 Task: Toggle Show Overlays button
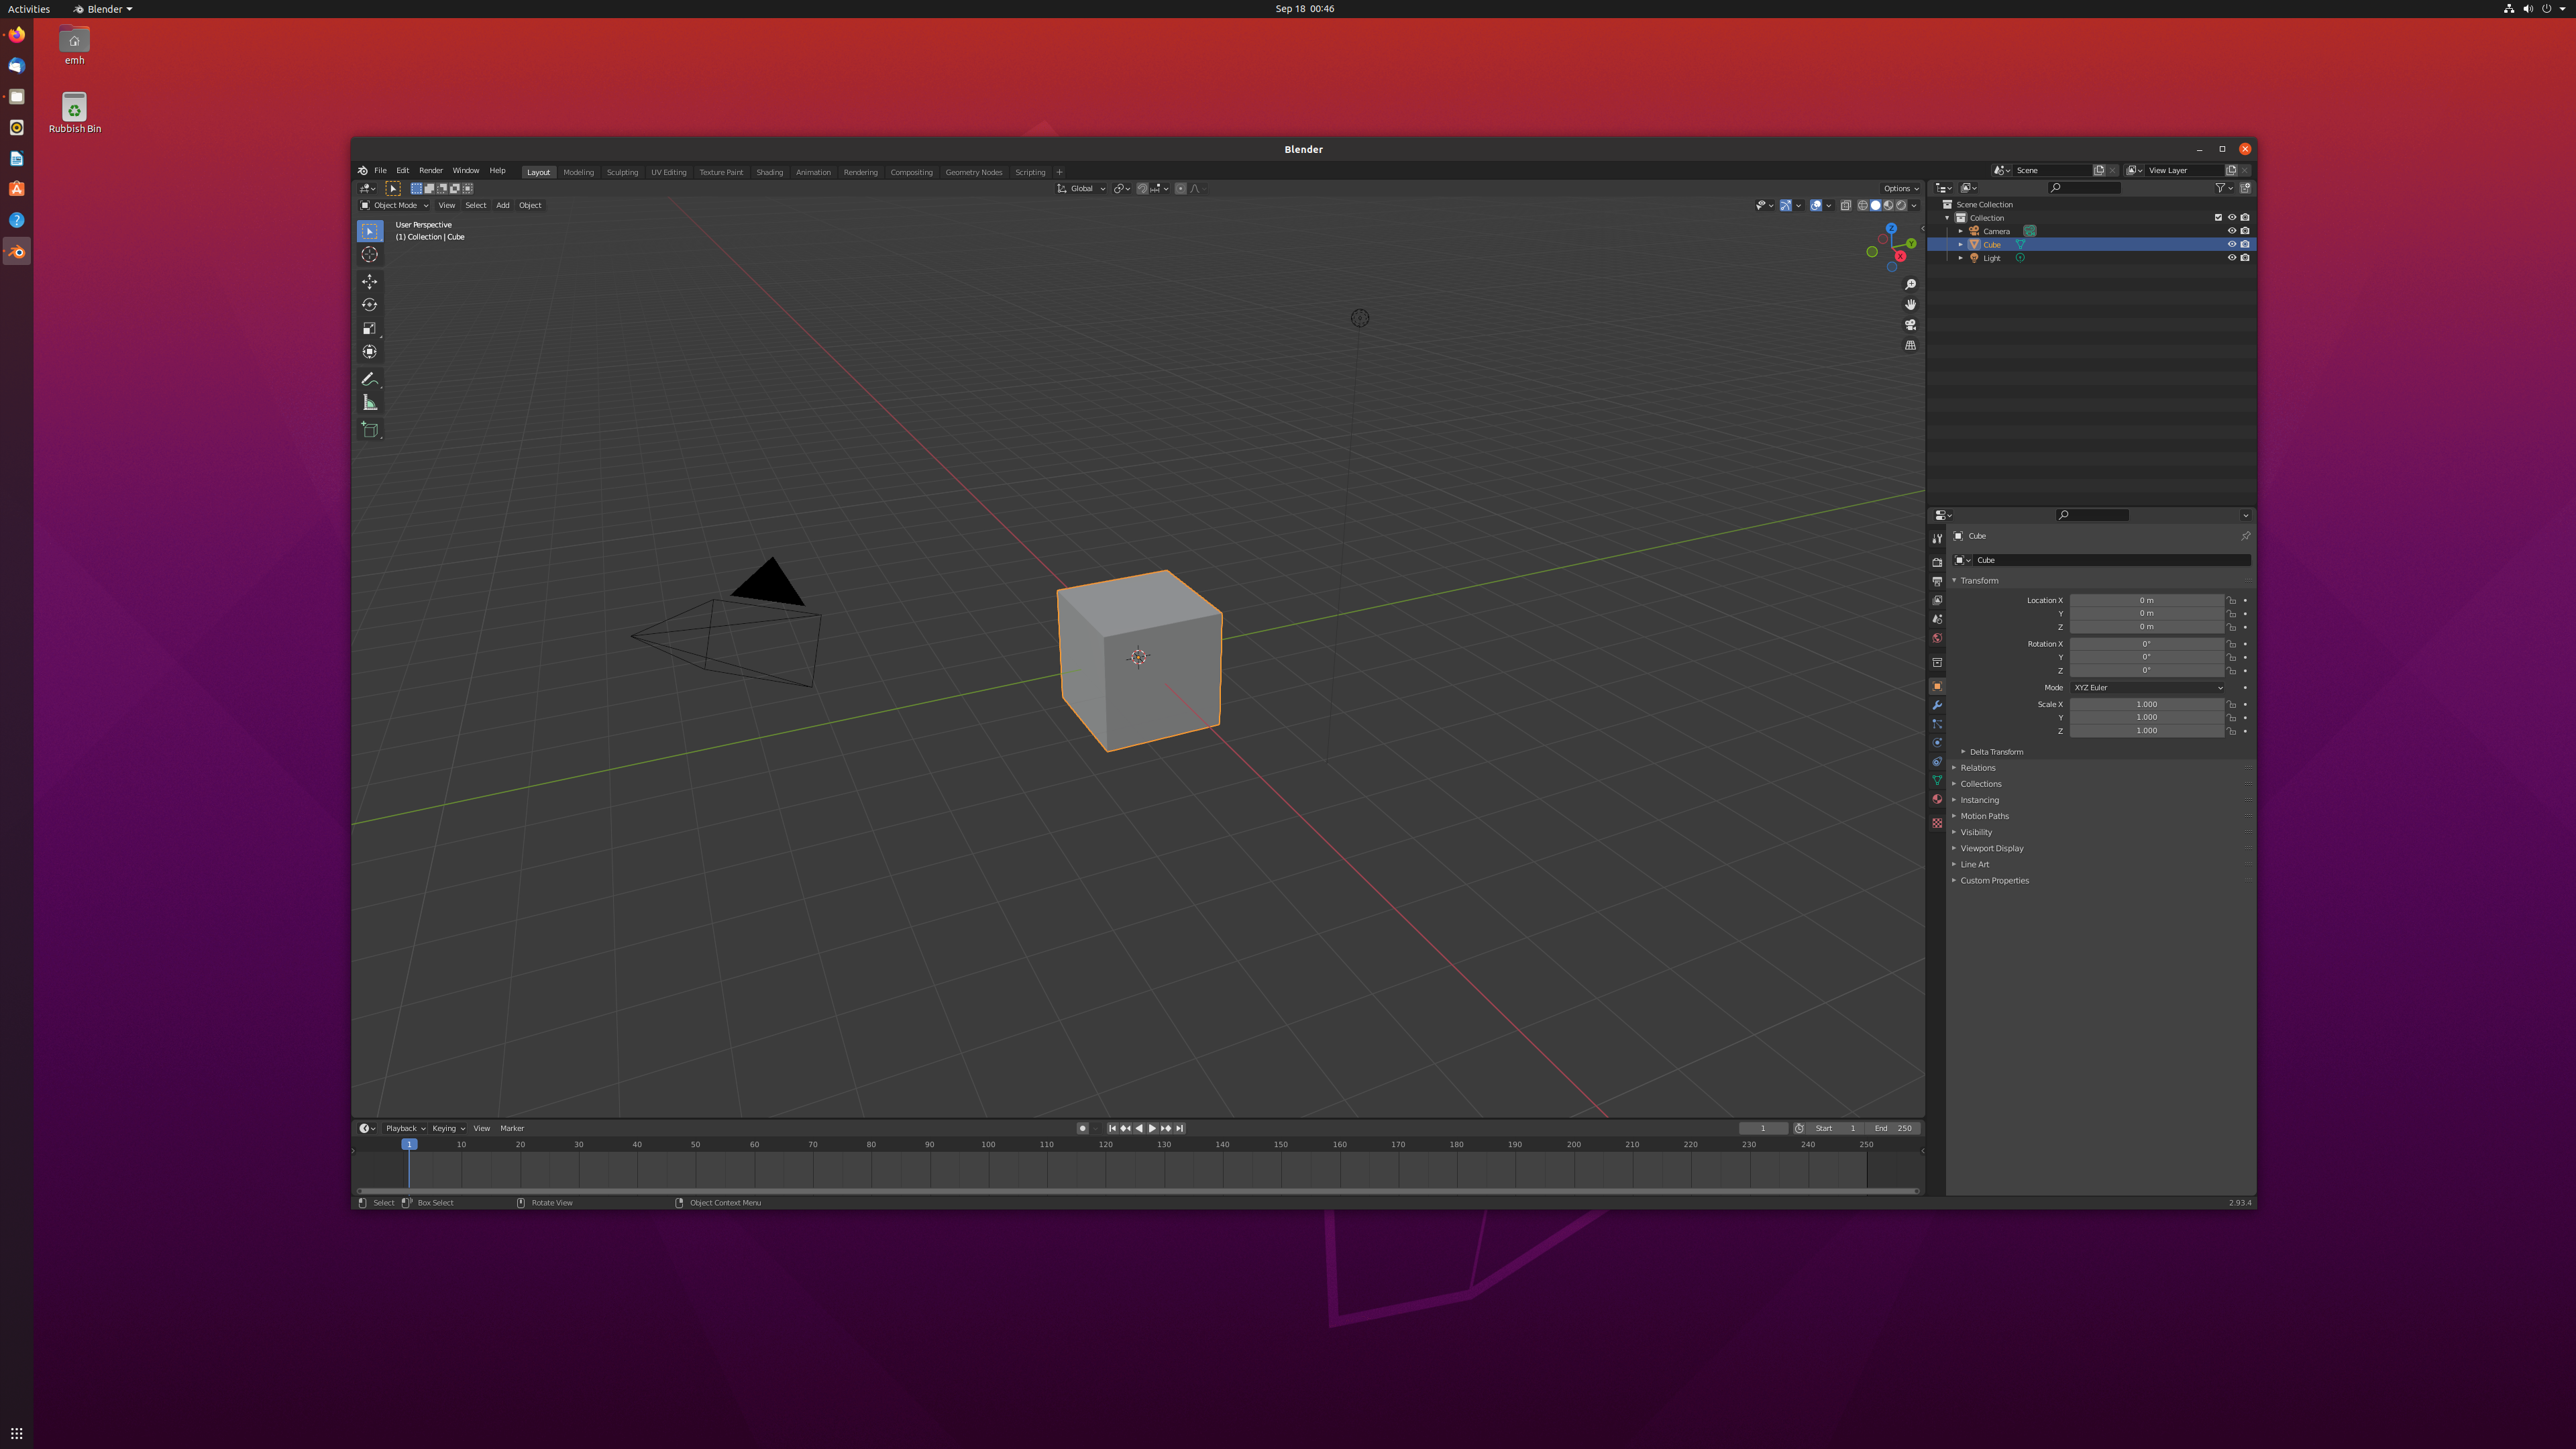[x=1816, y=206]
